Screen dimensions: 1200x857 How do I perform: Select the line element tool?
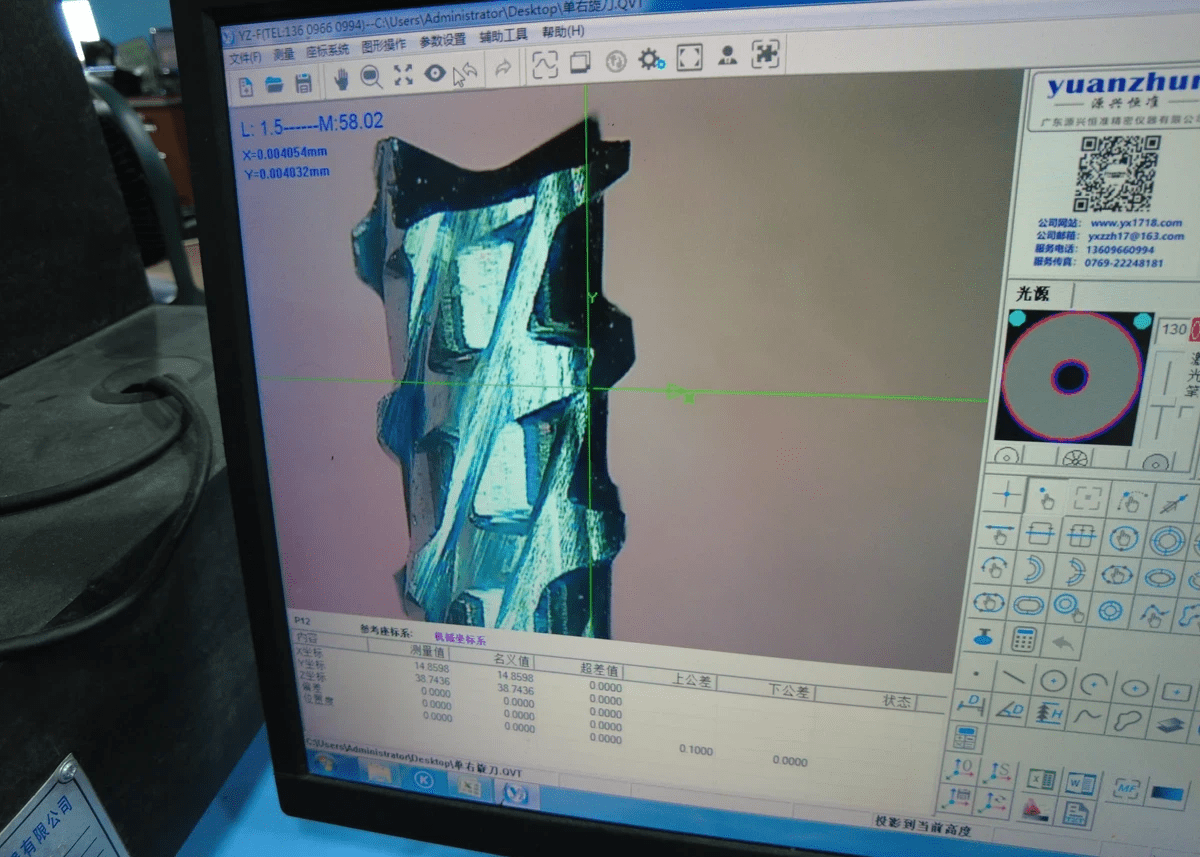coord(1013,679)
